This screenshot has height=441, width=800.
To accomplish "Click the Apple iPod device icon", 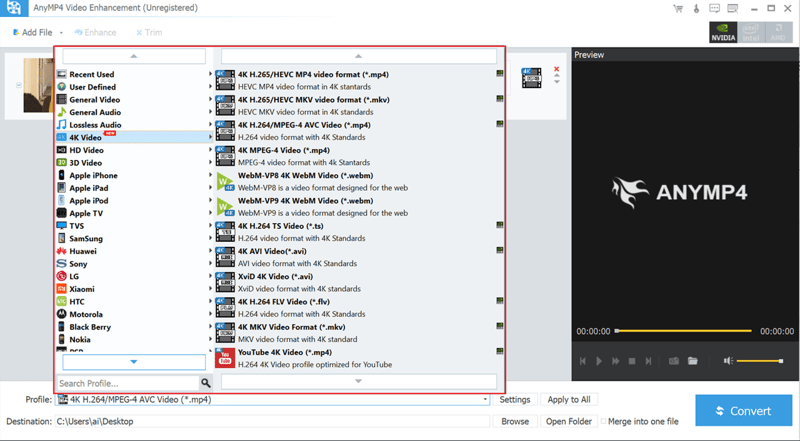I will click(x=61, y=200).
